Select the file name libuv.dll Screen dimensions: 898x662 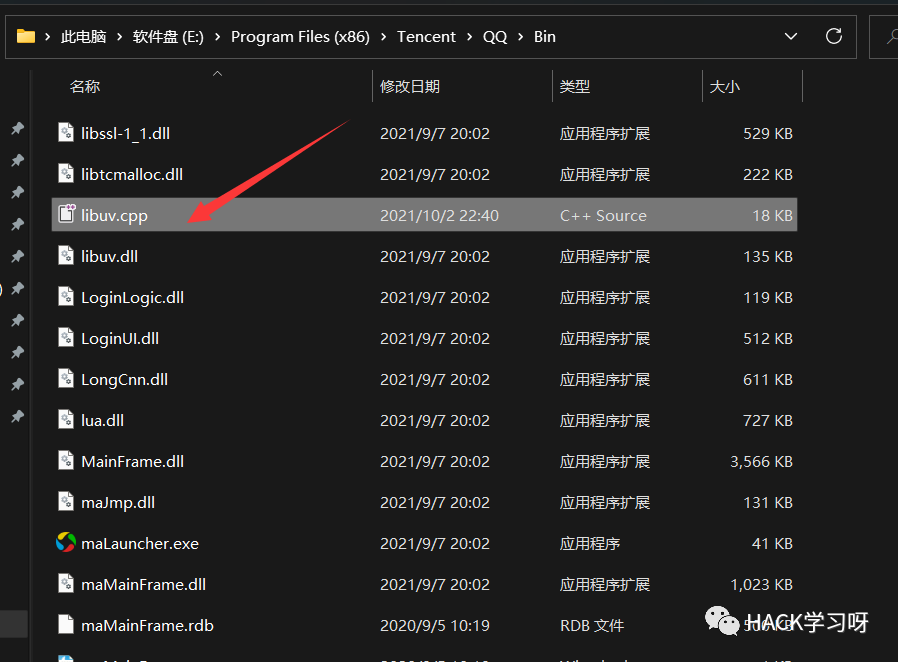click(x=109, y=257)
